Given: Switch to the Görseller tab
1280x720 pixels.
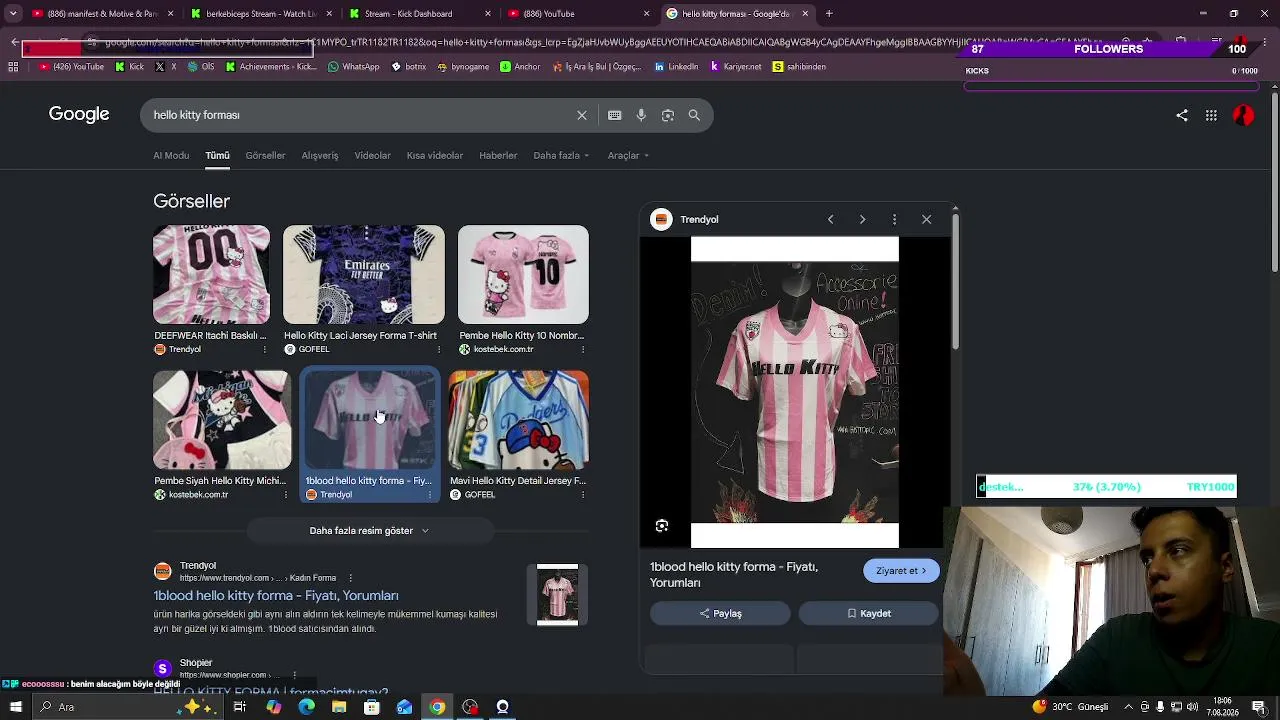Looking at the screenshot, I should [265, 156].
